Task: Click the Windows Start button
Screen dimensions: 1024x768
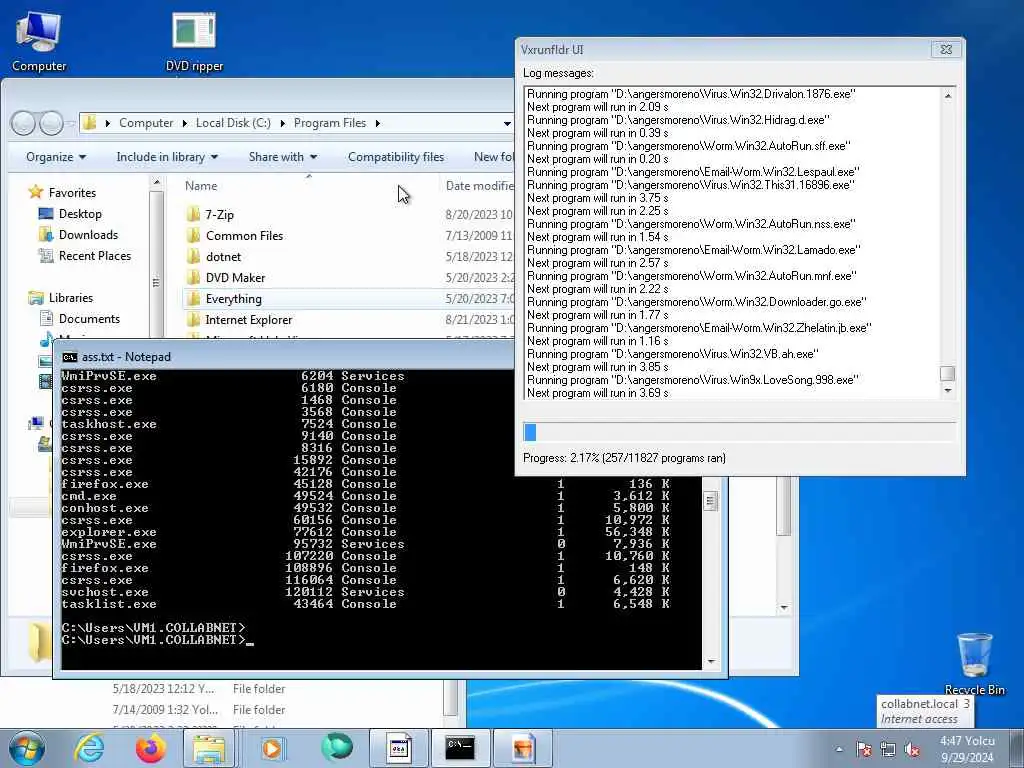Action: tap(26, 748)
